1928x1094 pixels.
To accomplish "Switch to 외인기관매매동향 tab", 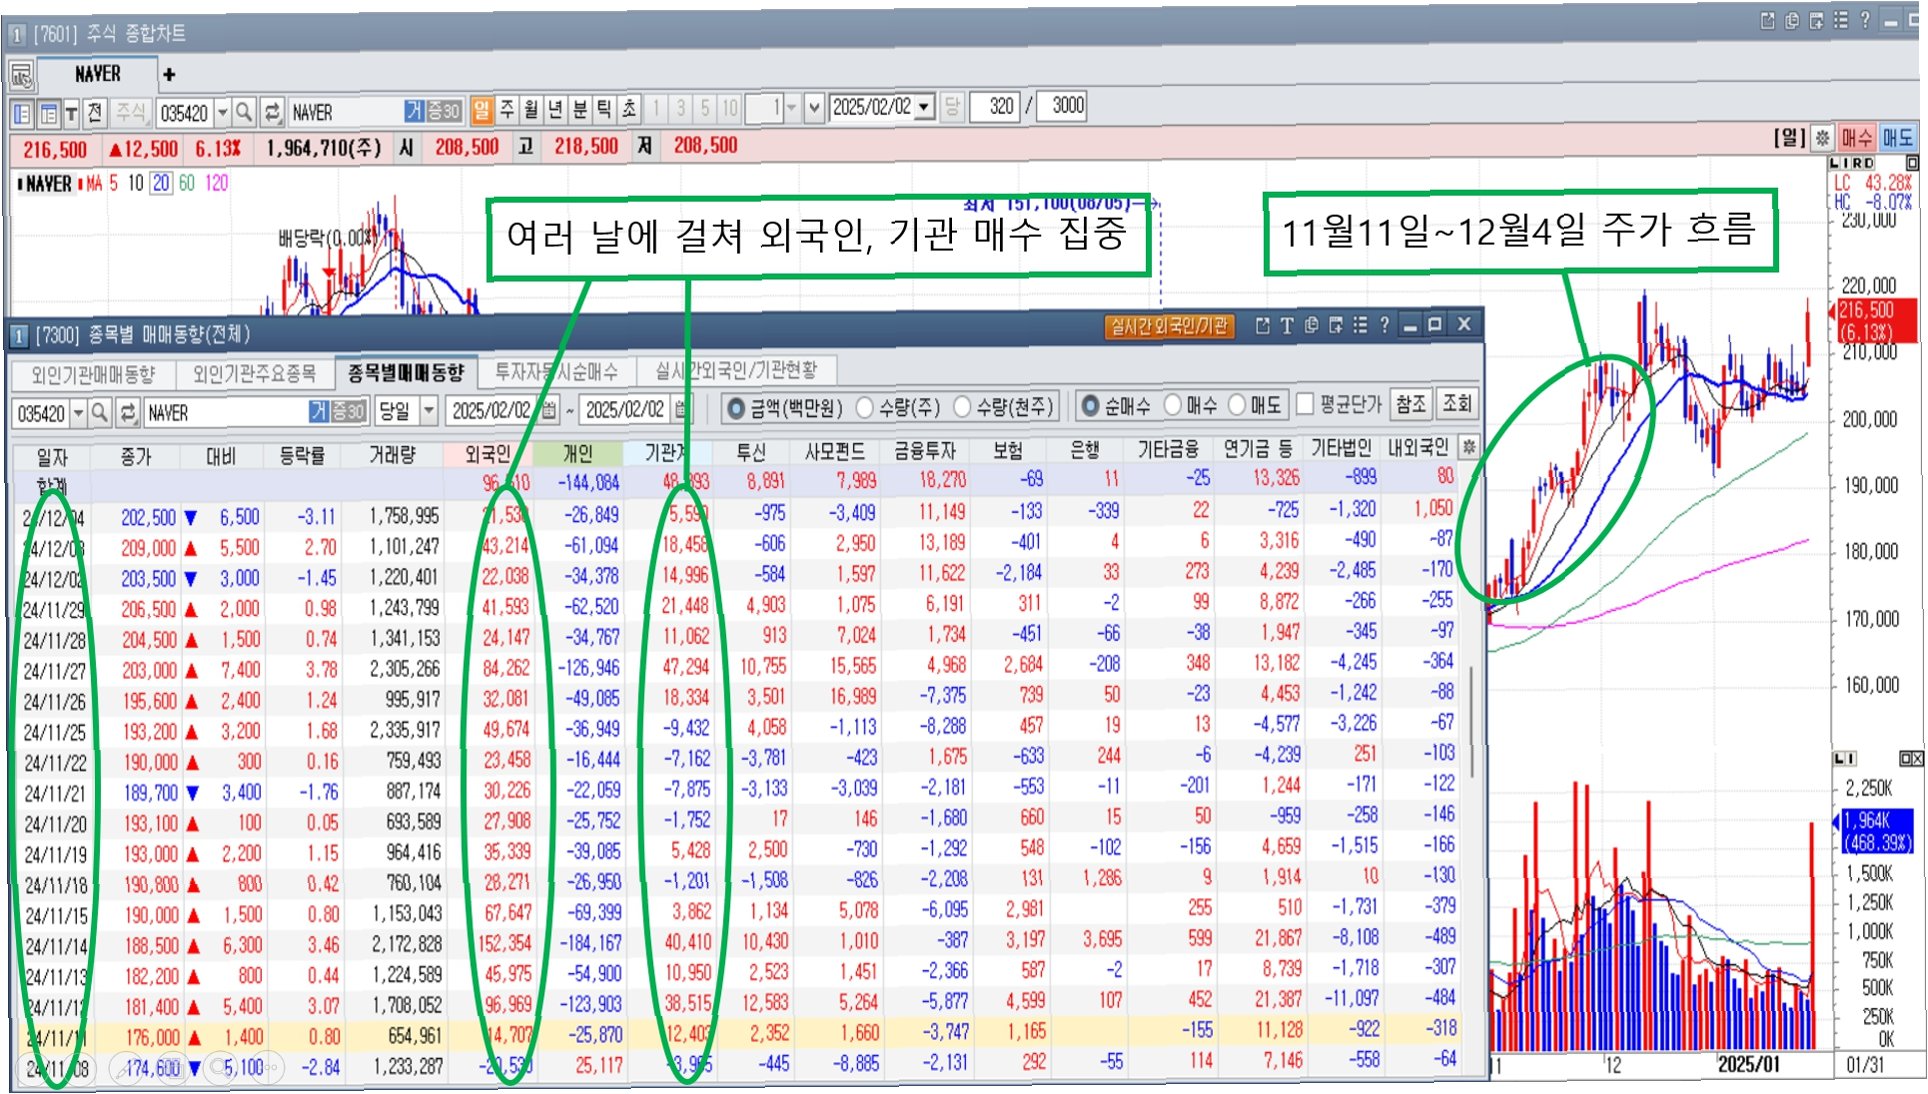I will (93, 374).
